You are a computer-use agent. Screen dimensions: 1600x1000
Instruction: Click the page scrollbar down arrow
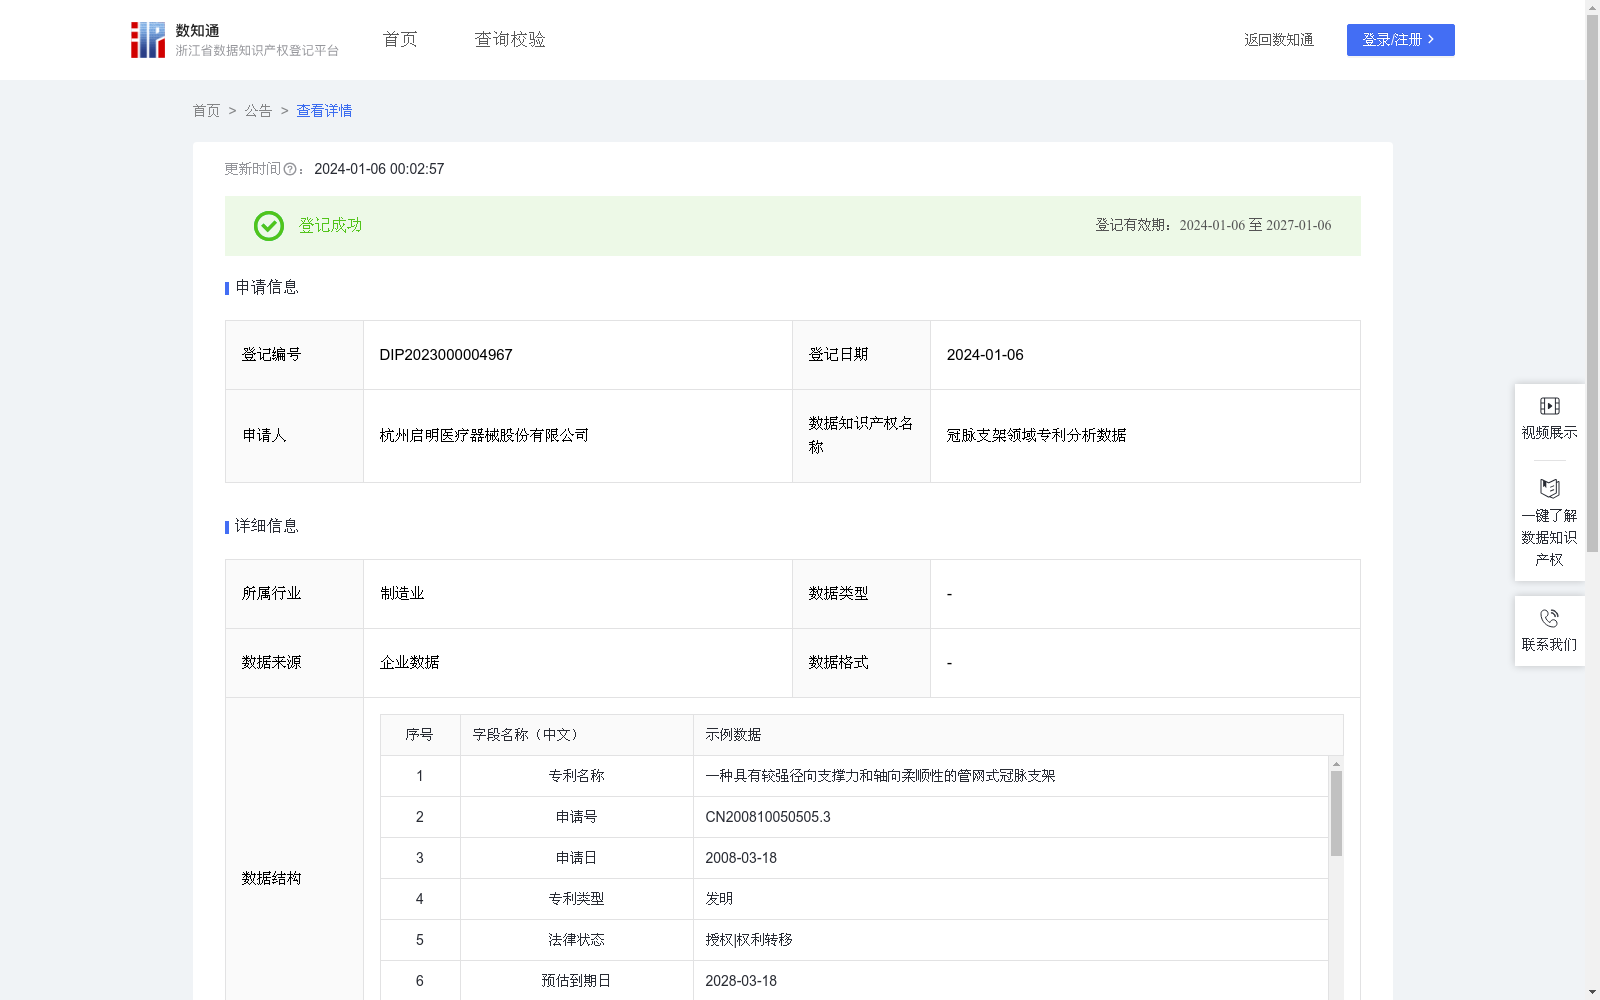(x=1592, y=992)
